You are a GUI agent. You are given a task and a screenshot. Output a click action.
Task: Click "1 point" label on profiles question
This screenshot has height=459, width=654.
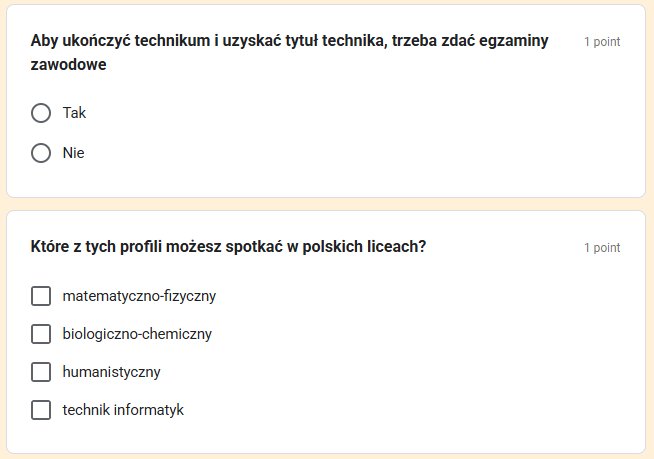[602, 248]
